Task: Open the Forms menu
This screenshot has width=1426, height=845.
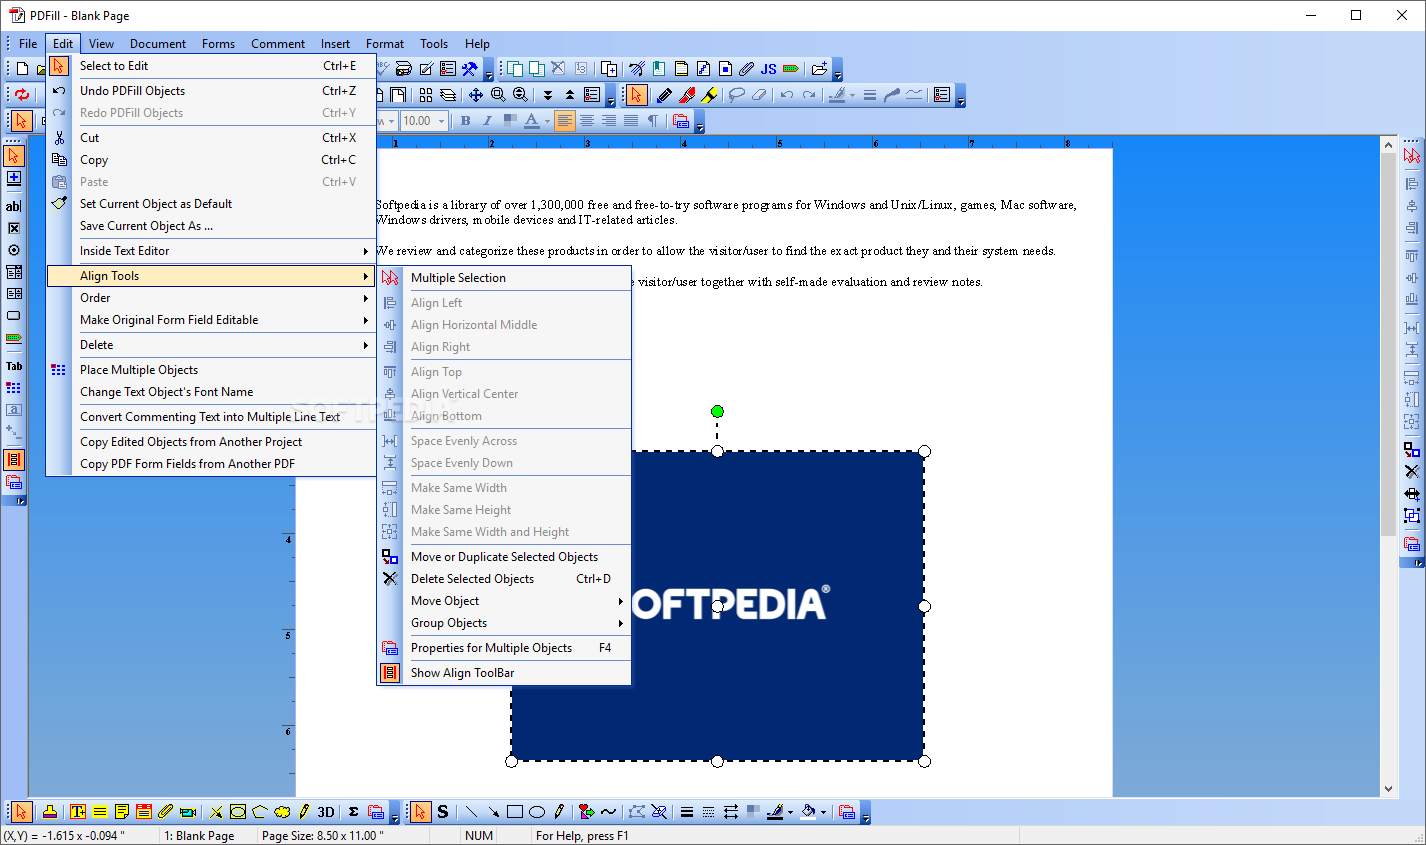Action: (218, 44)
